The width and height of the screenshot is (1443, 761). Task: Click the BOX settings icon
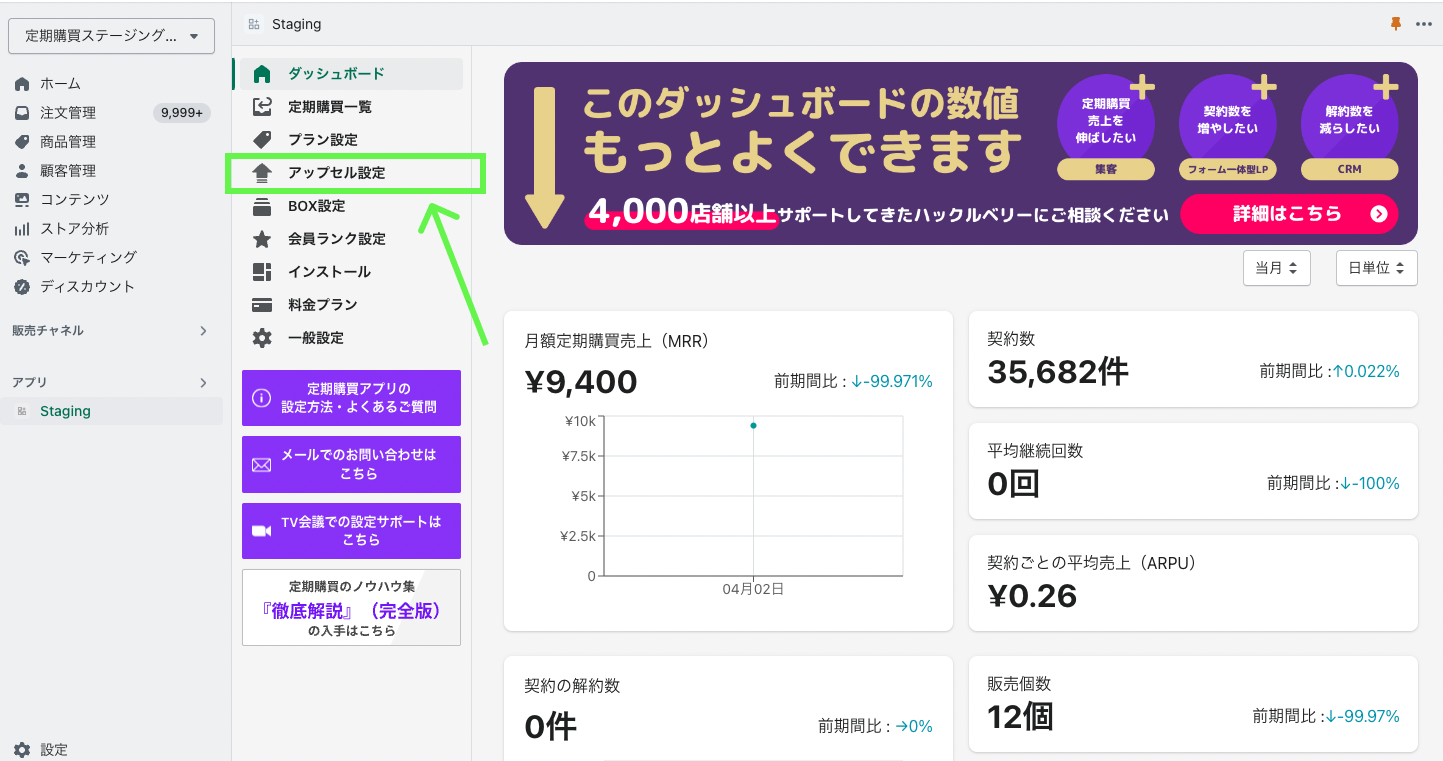click(262, 206)
